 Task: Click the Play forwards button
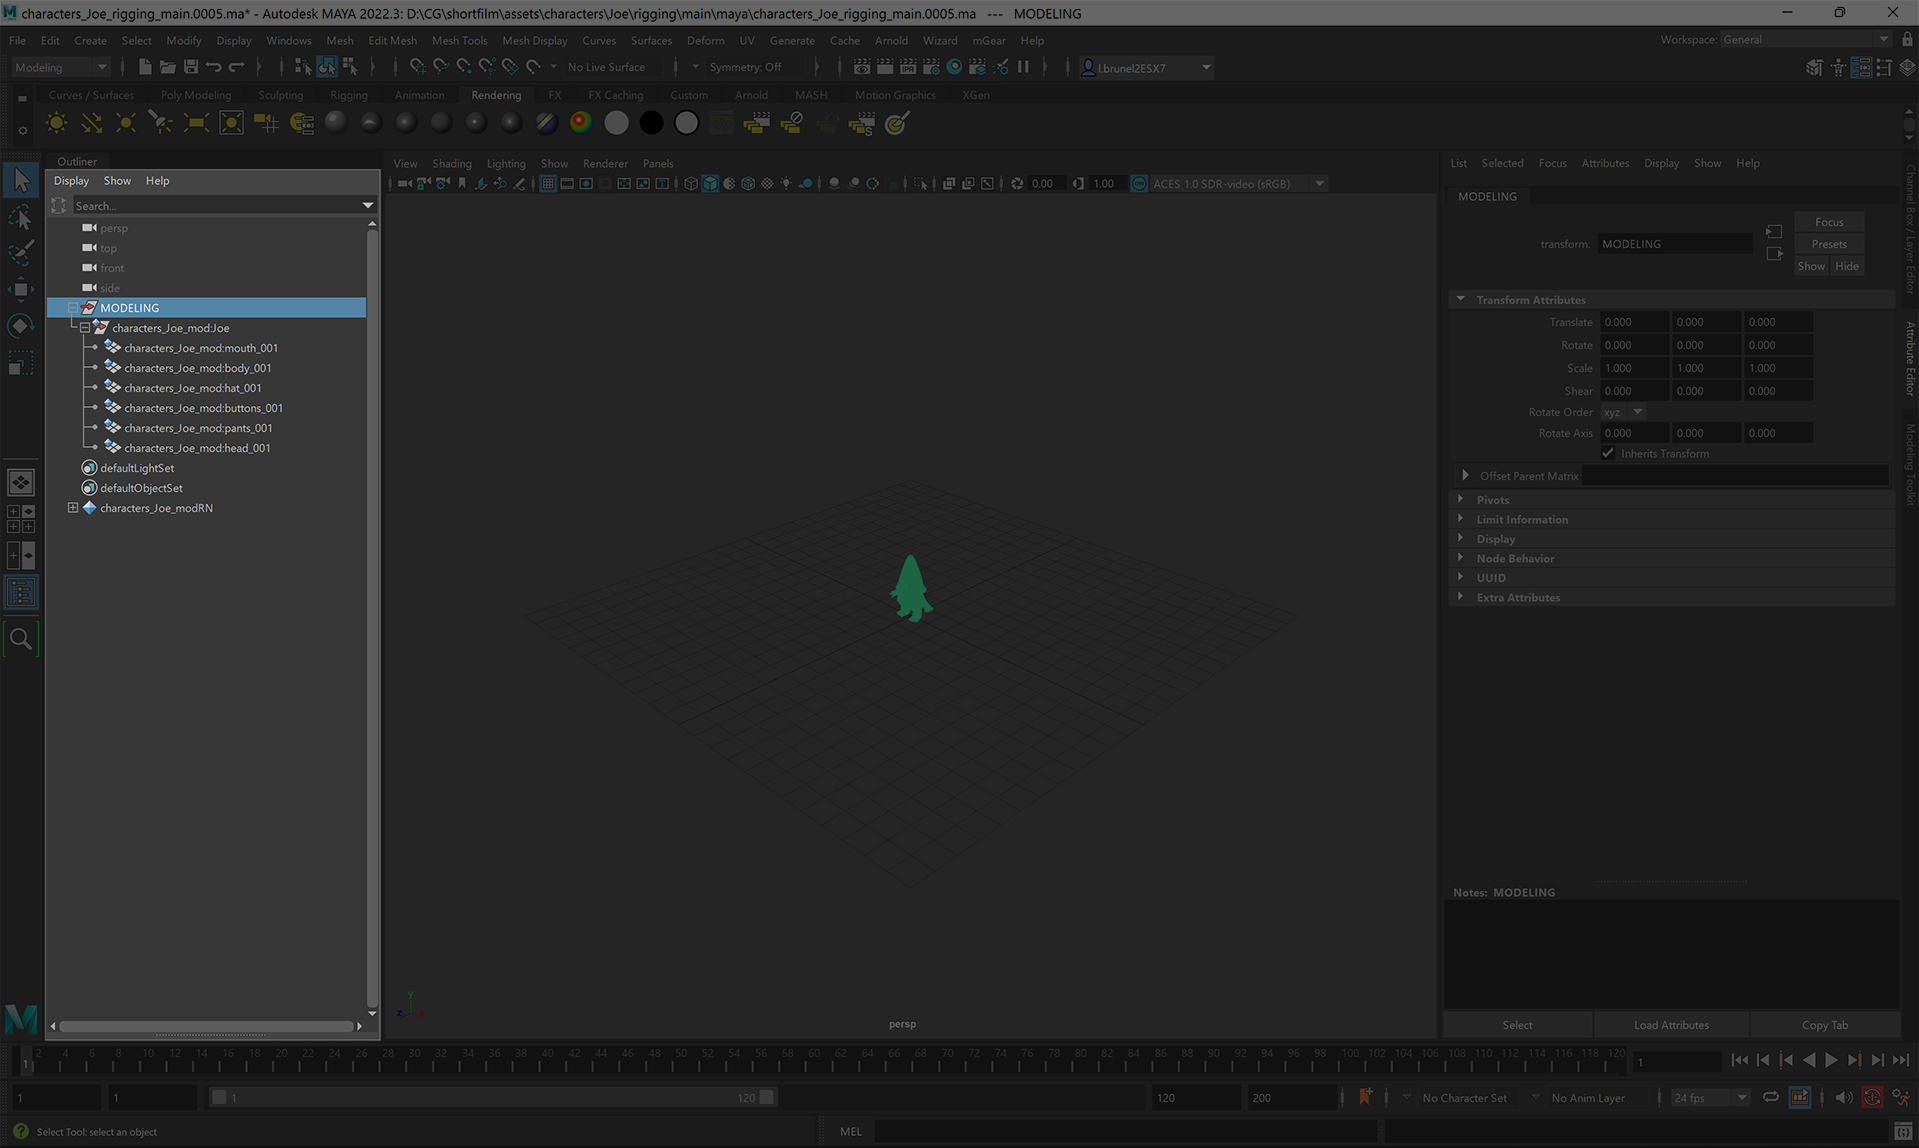pos(1831,1060)
